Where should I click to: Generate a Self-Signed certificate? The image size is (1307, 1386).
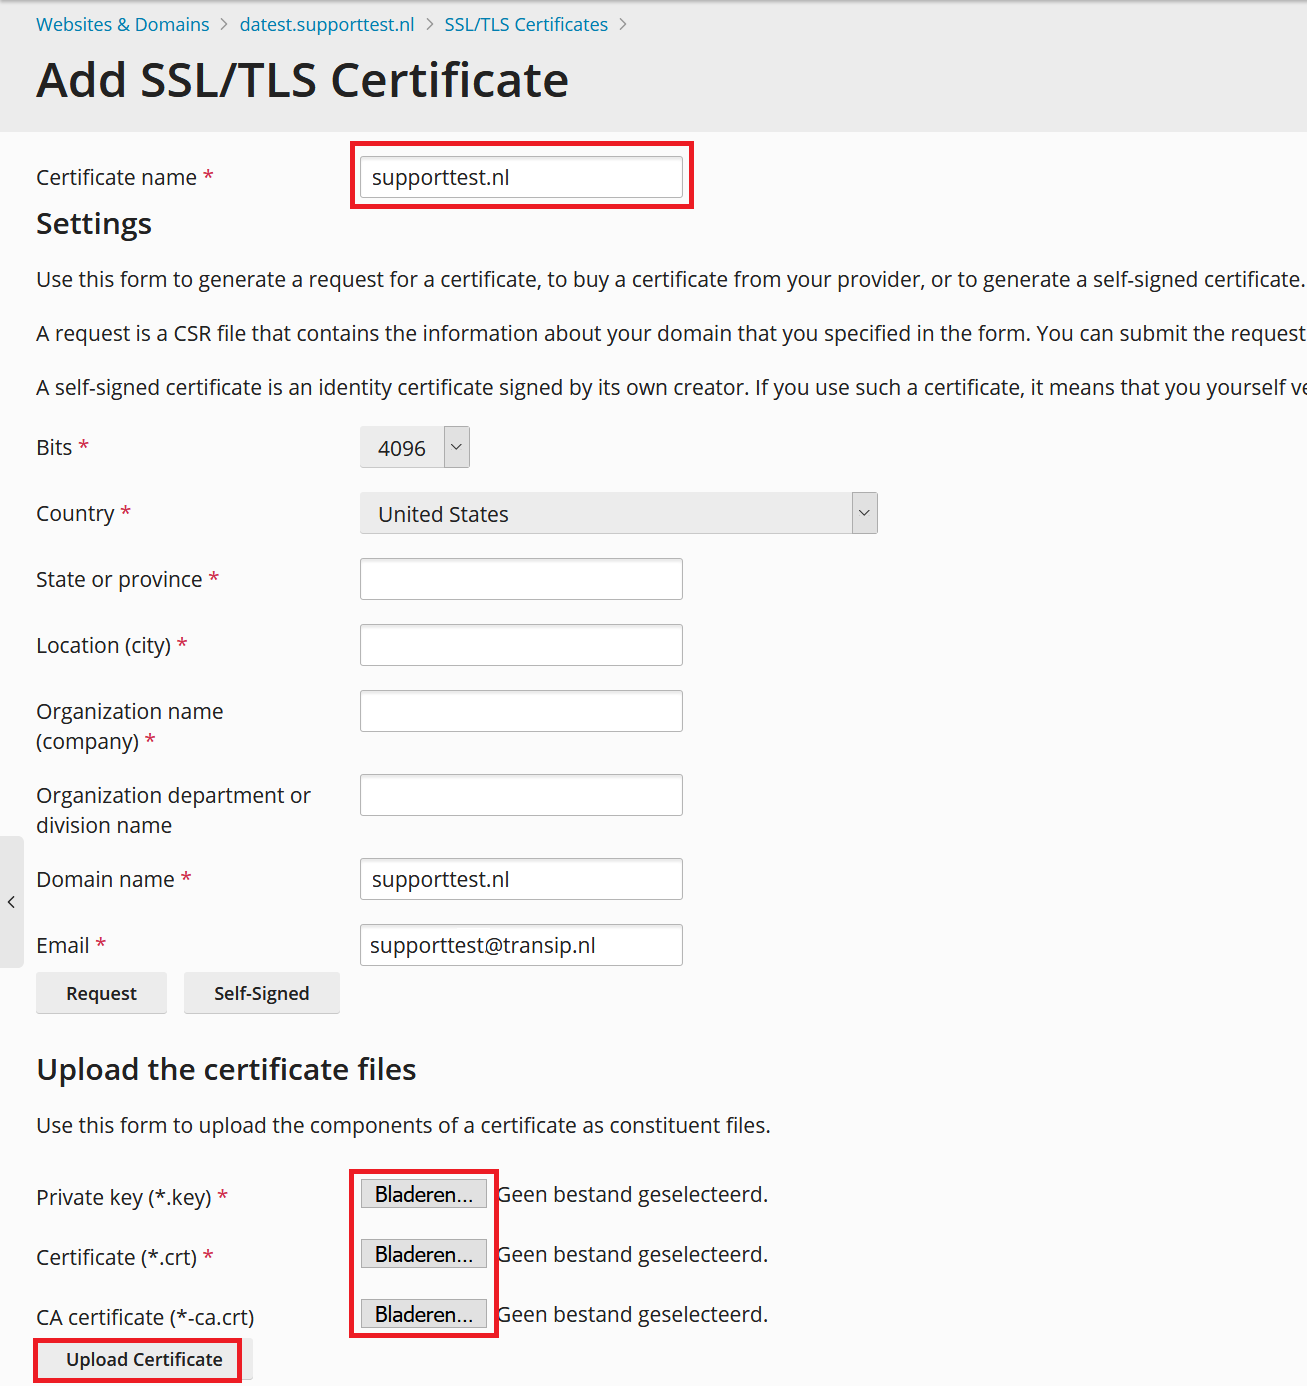click(x=262, y=993)
